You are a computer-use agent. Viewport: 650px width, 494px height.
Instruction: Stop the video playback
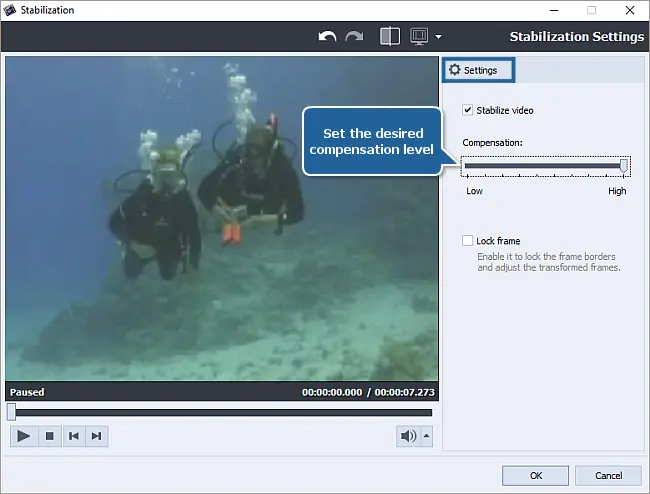(49, 436)
